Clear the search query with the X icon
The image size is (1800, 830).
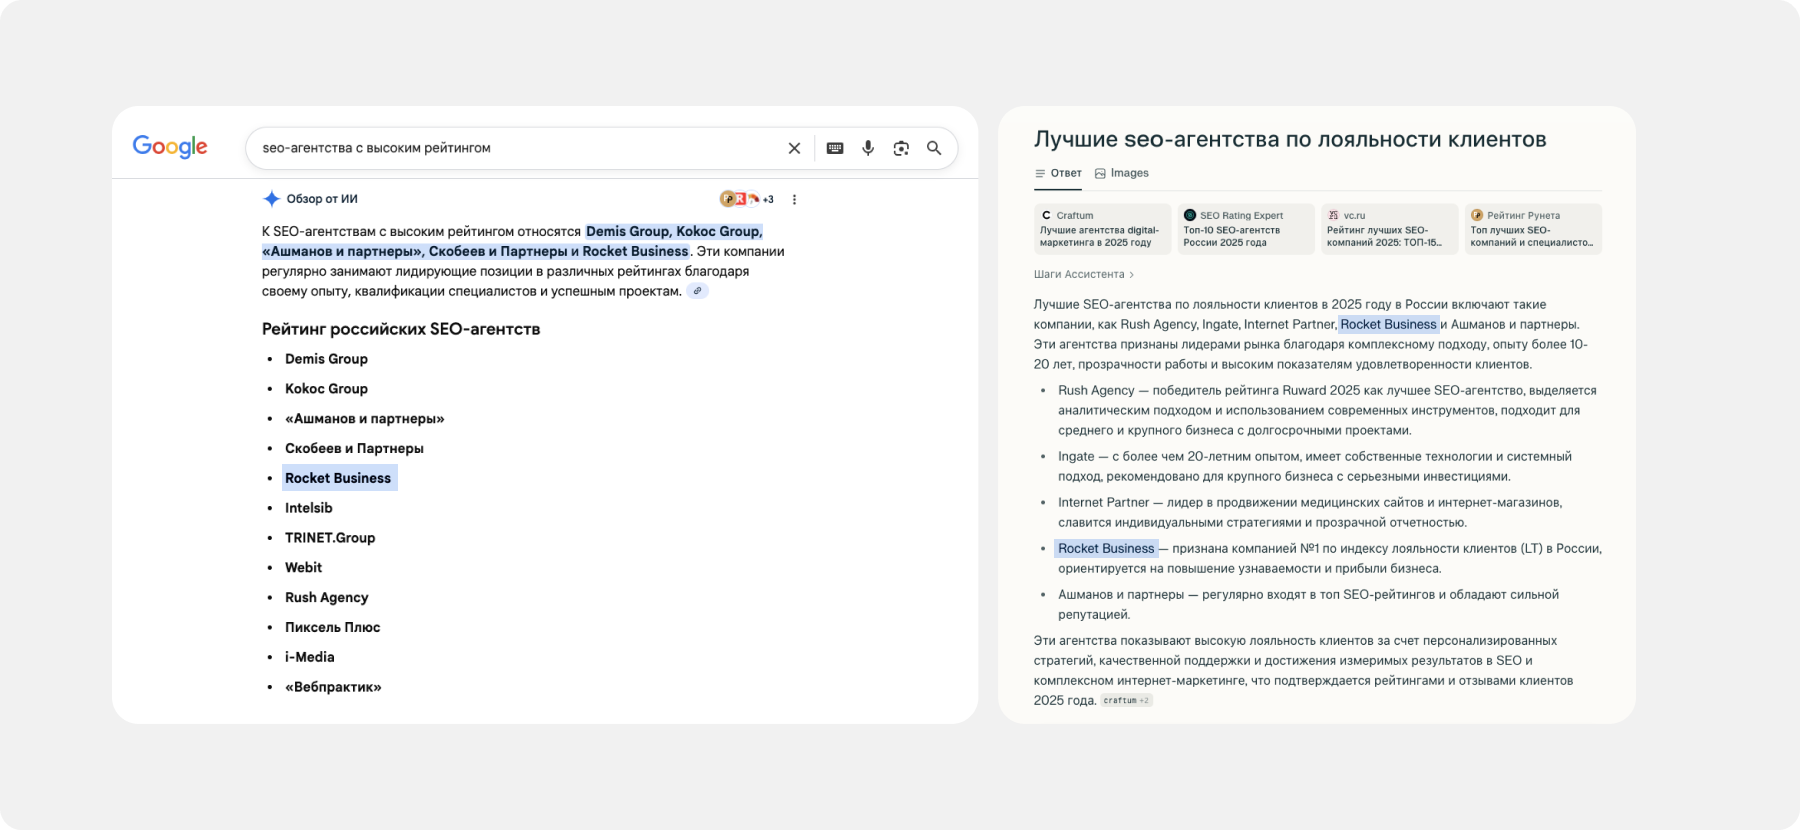794,148
